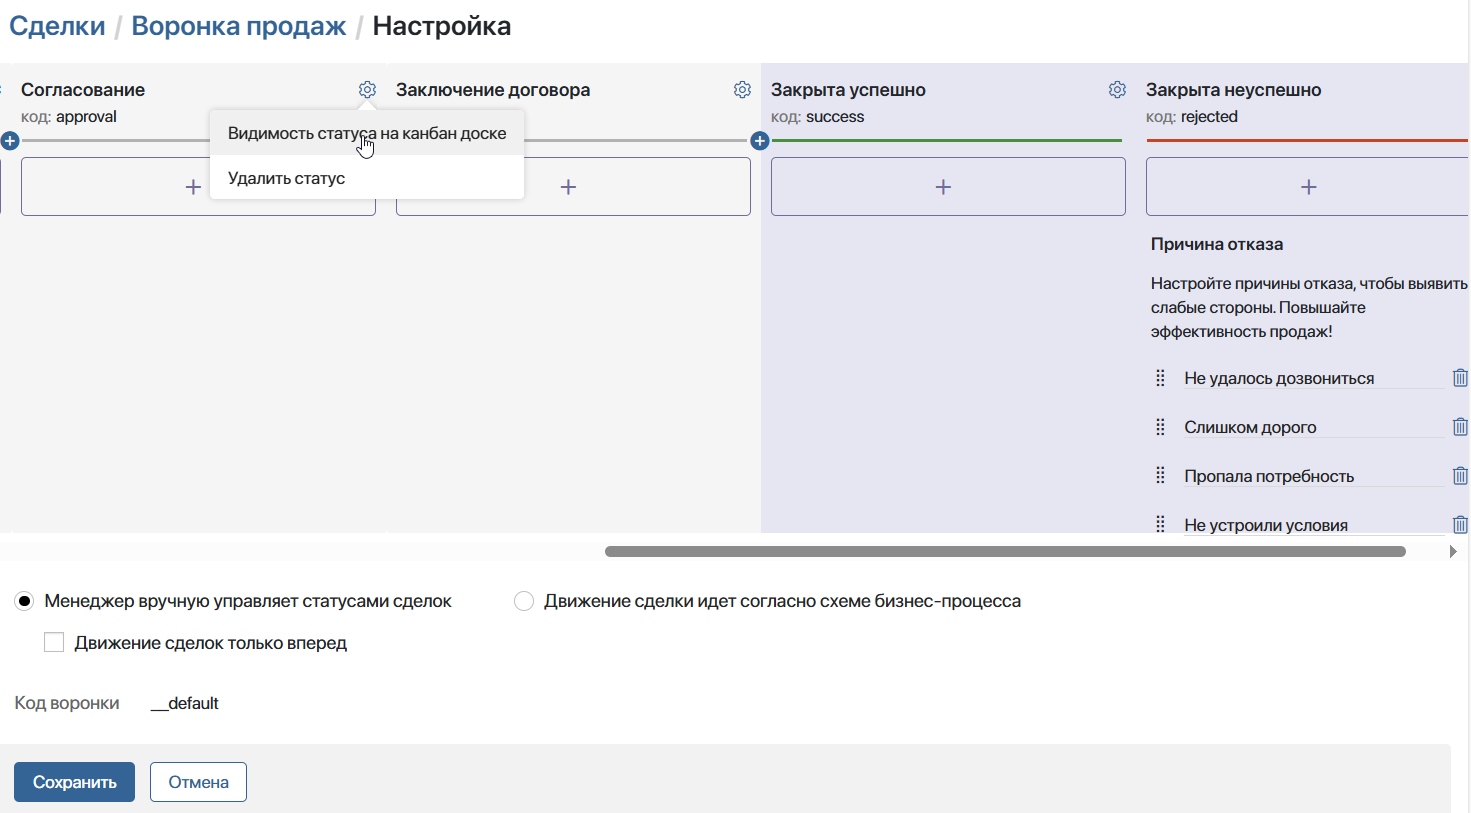The width and height of the screenshot is (1471, 813).
Task: Select Менеджер вручную управляет статусами сделок
Action: [x=24, y=601]
